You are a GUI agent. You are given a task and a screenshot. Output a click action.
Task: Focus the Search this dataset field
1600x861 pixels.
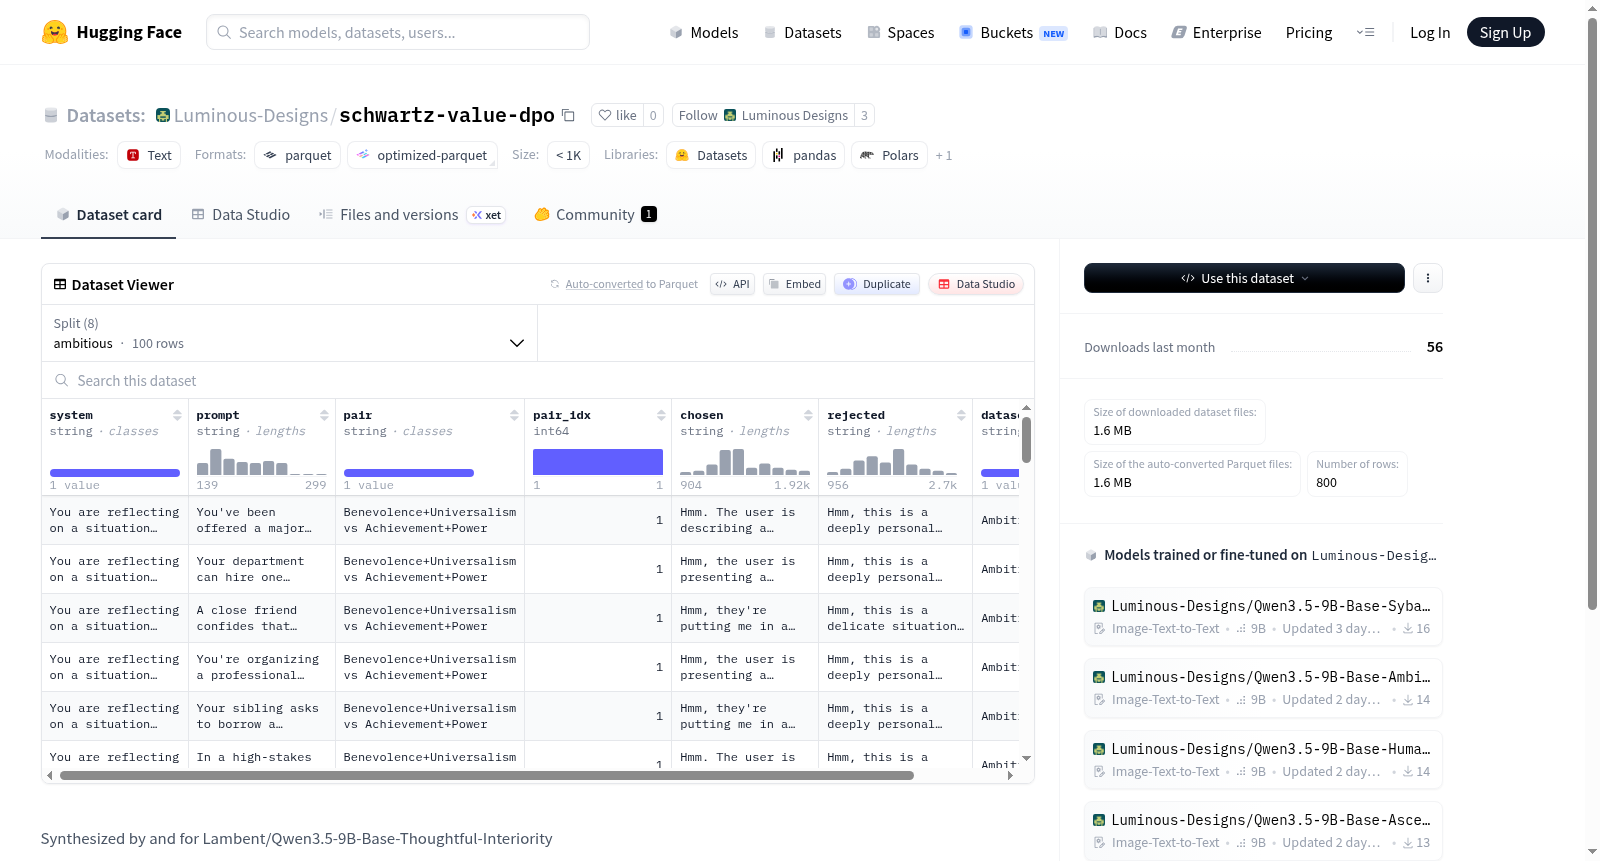[538, 380]
